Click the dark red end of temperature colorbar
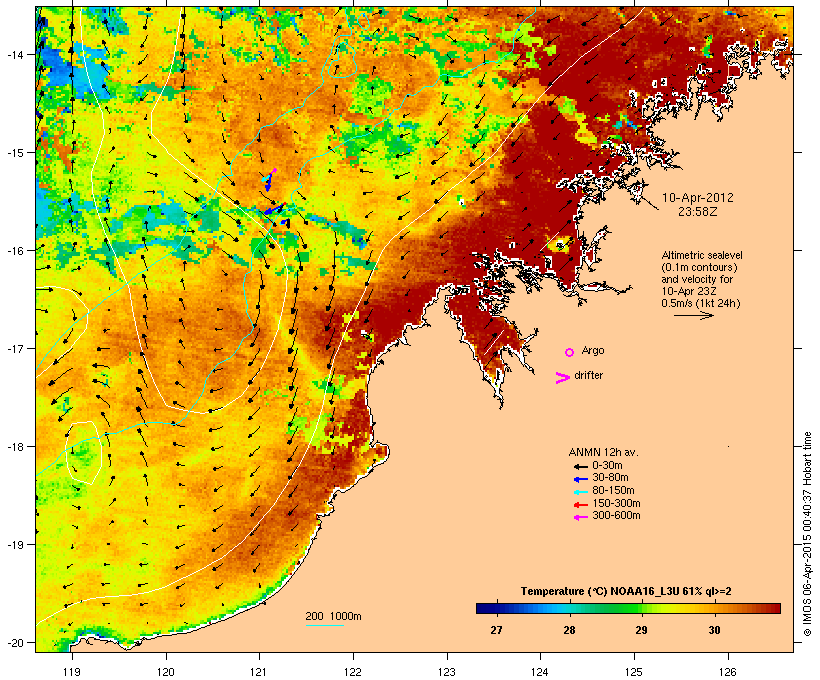Viewport: 820px width, 680px height. [x=774, y=608]
